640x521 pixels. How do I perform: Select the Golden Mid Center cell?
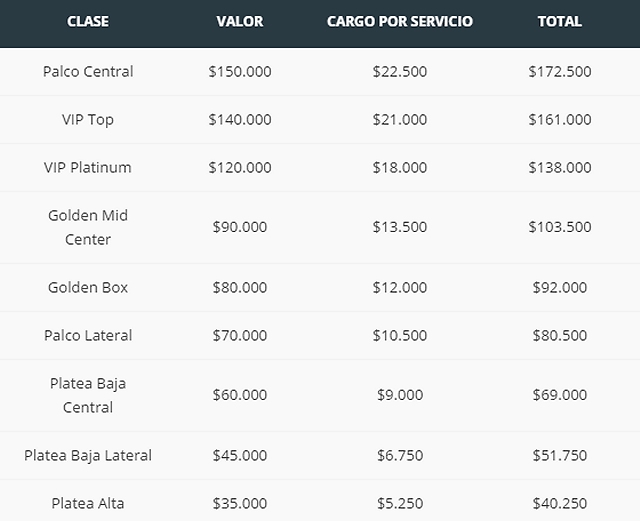click(x=88, y=227)
